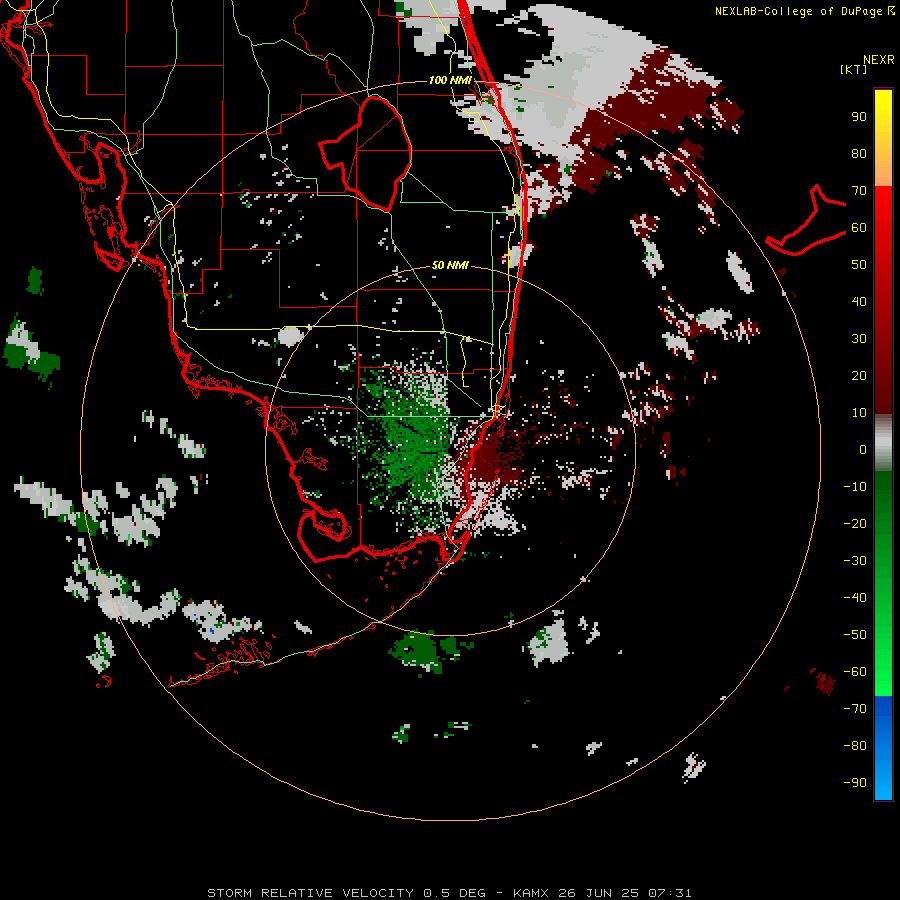Select the -20 value on velocity scale
The width and height of the screenshot is (900, 900).
pos(855,523)
